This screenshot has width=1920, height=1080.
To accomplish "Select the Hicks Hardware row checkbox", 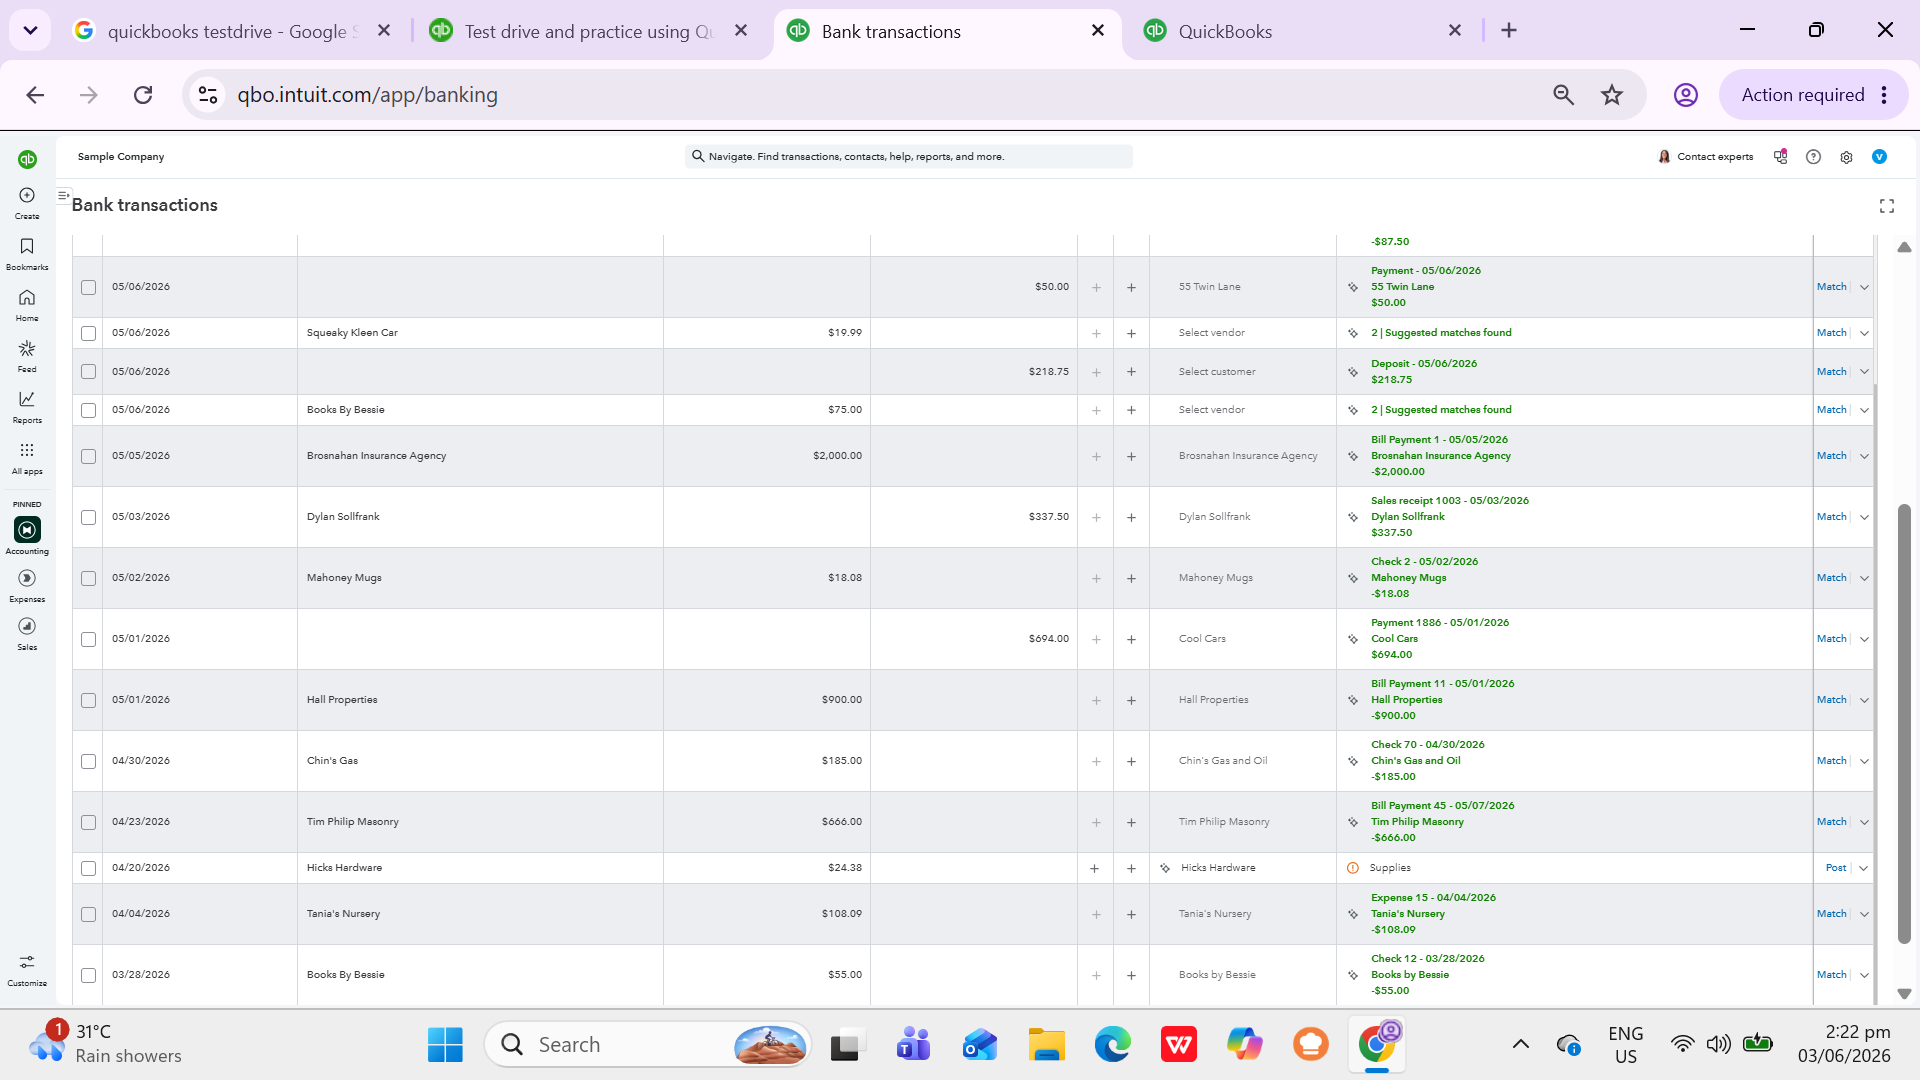I will (x=89, y=868).
